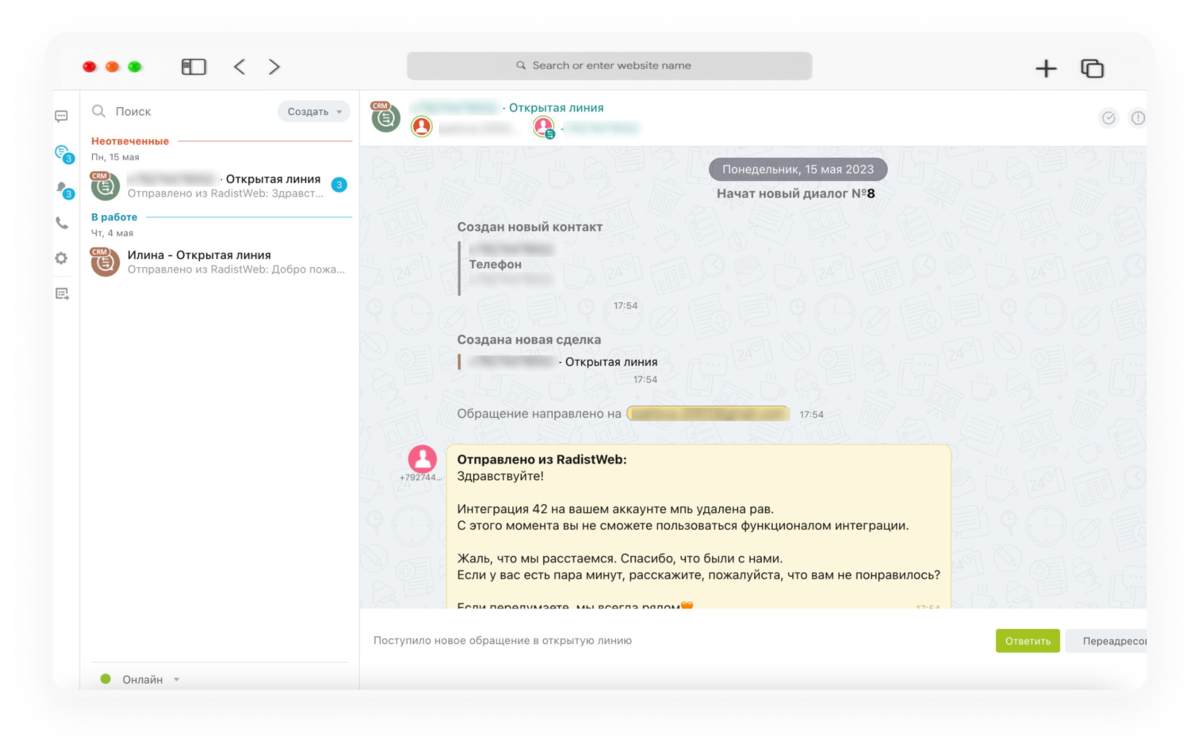This screenshot has width=1200, height=756.
Task: Click the green online status dot
Action: pyautogui.click(x=105, y=680)
